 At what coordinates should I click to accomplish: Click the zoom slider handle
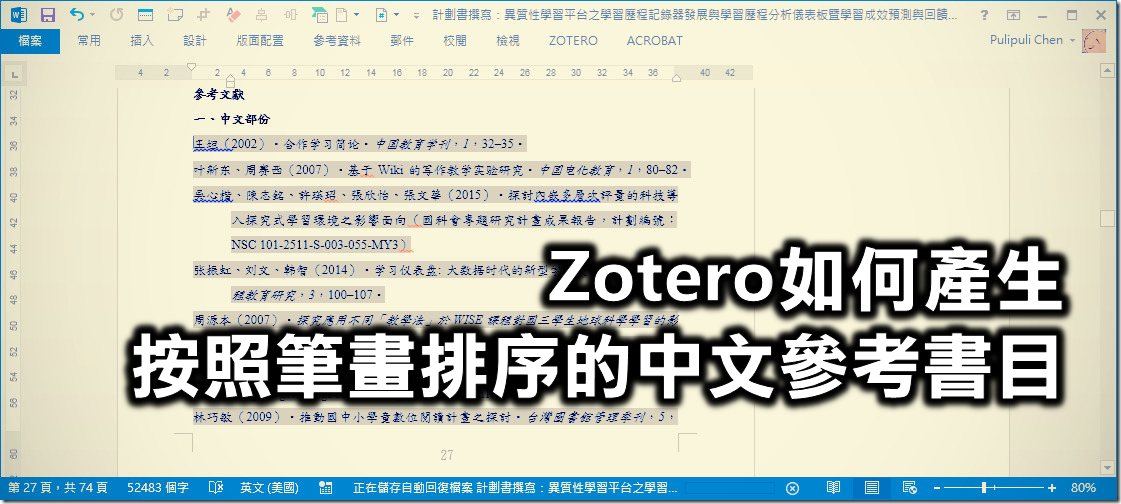tap(984, 488)
